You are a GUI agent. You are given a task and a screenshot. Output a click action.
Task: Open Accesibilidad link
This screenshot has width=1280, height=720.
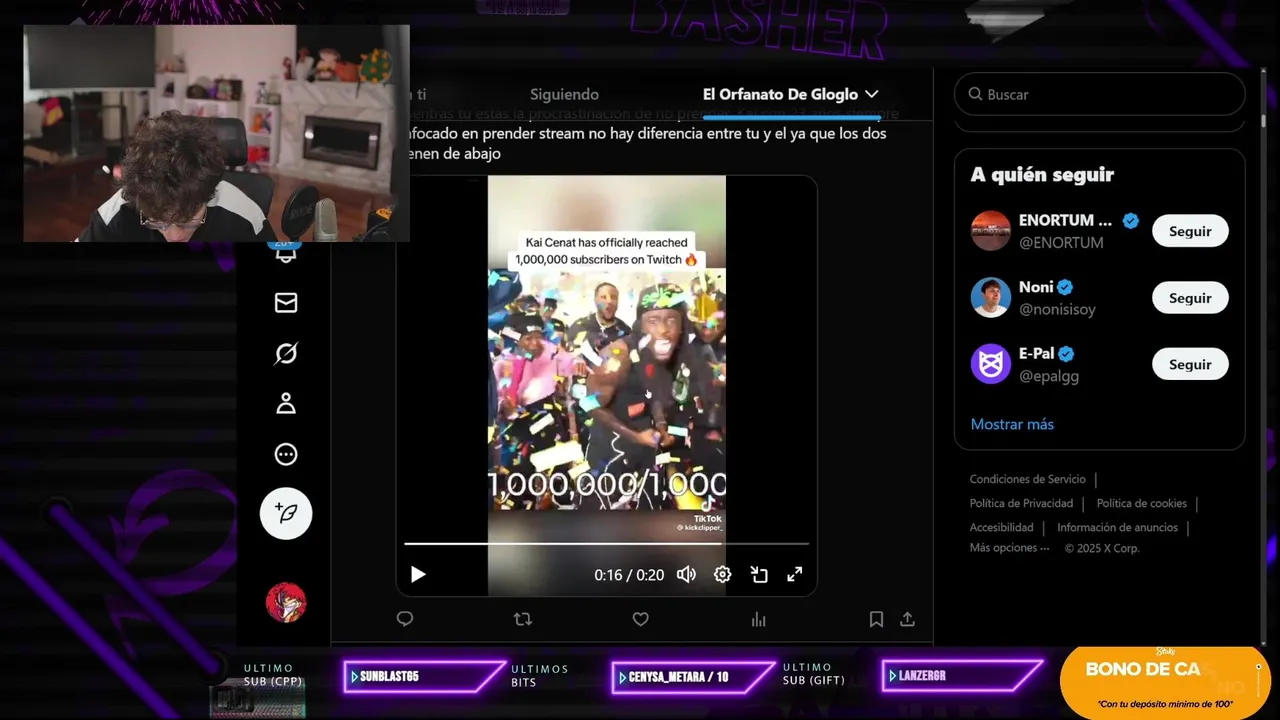tap(1001, 527)
